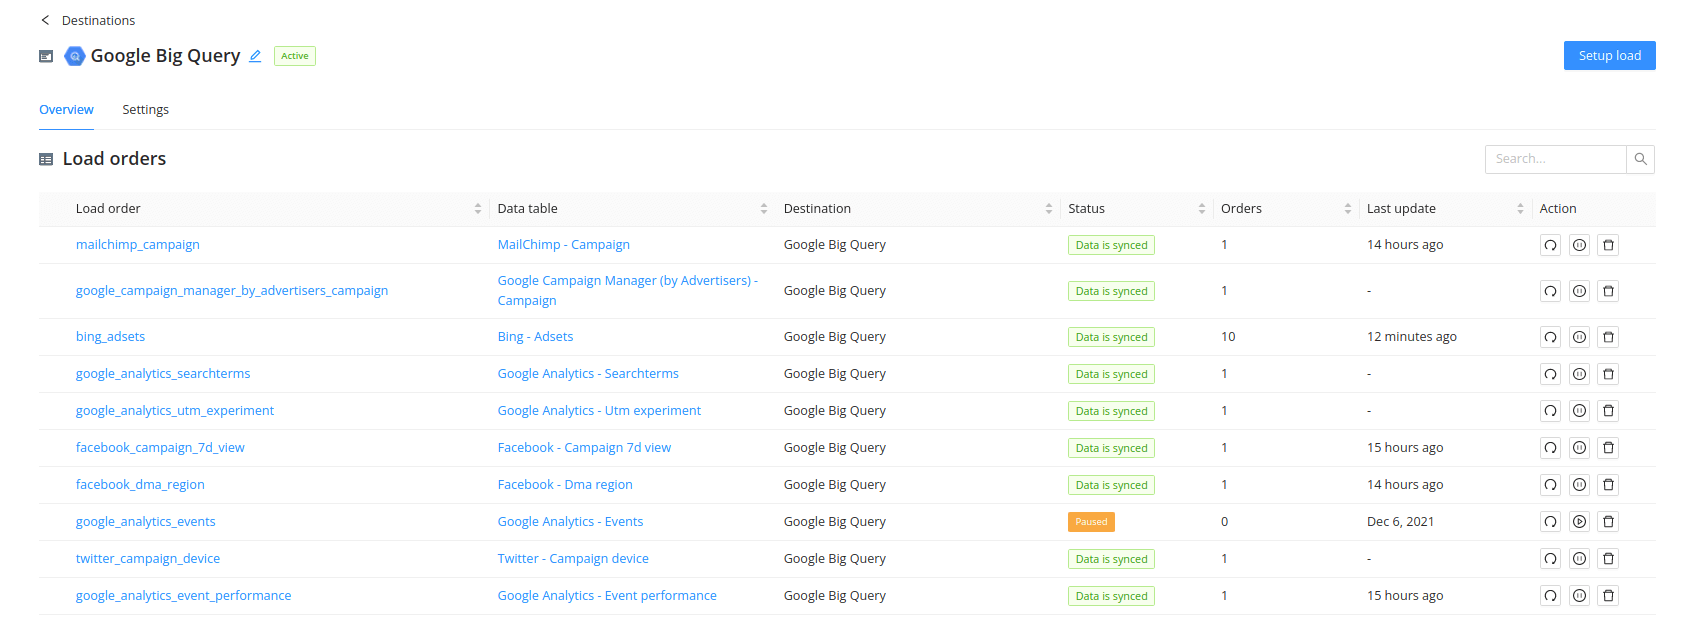Pause the google_analytics_utm_experiment load order
The height and width of the screenshot is (617, 1693).
point(1579,411)
